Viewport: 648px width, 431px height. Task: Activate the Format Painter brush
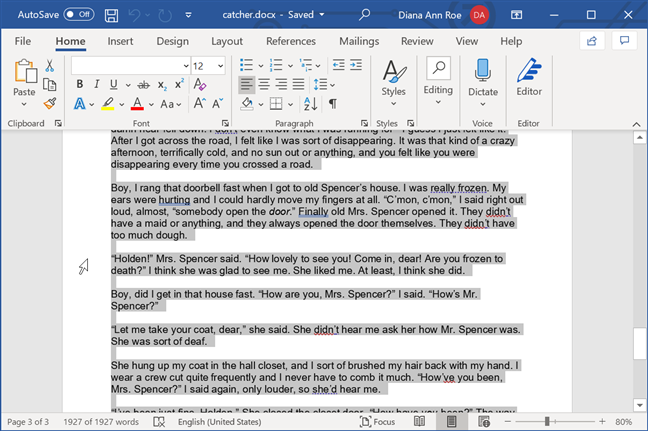[x=50, y=103]
